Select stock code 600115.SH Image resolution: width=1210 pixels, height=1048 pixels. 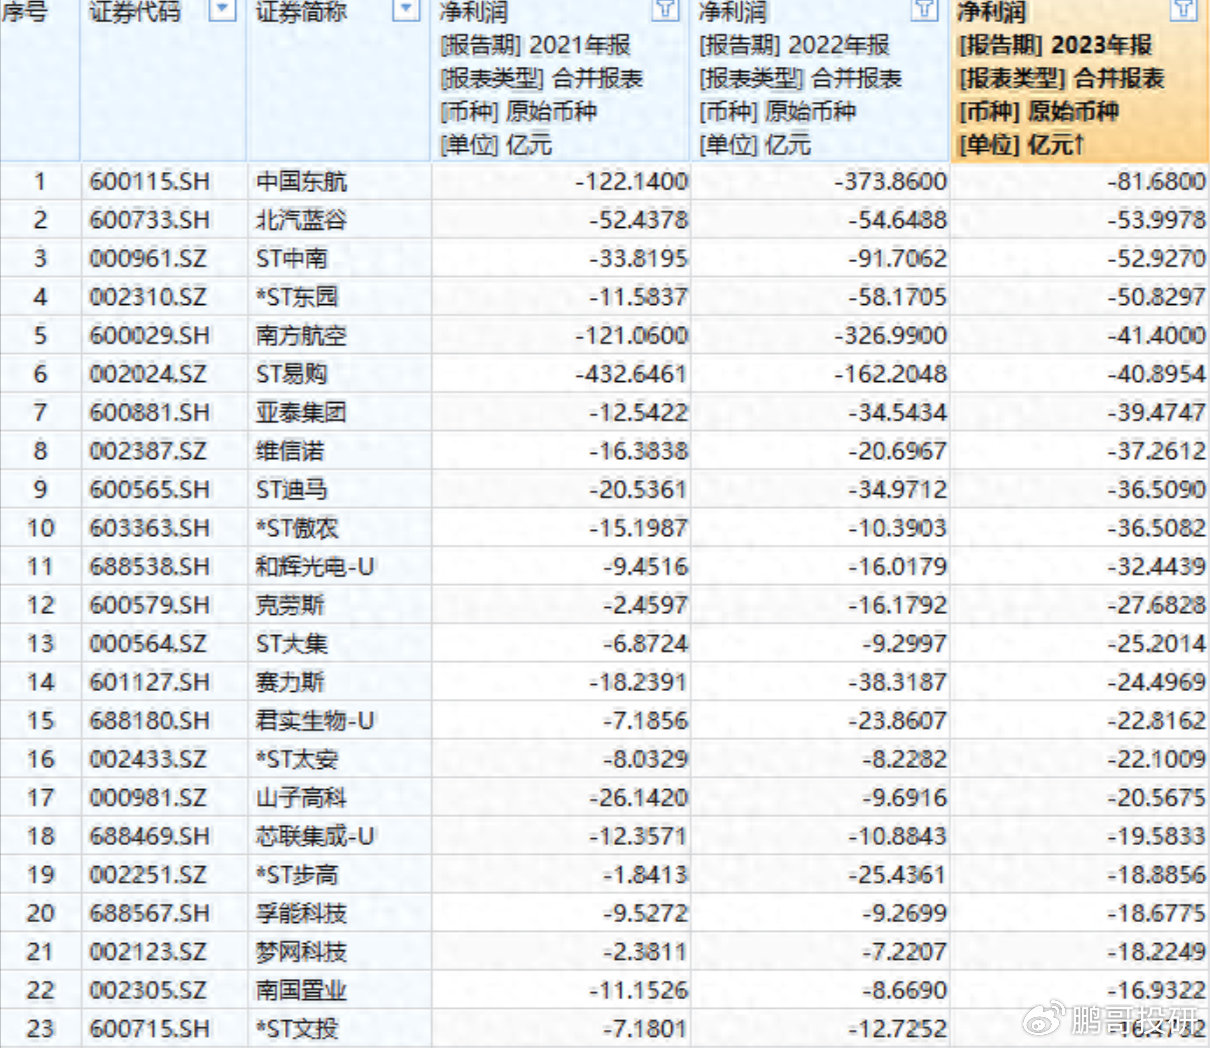pos(150,182)
